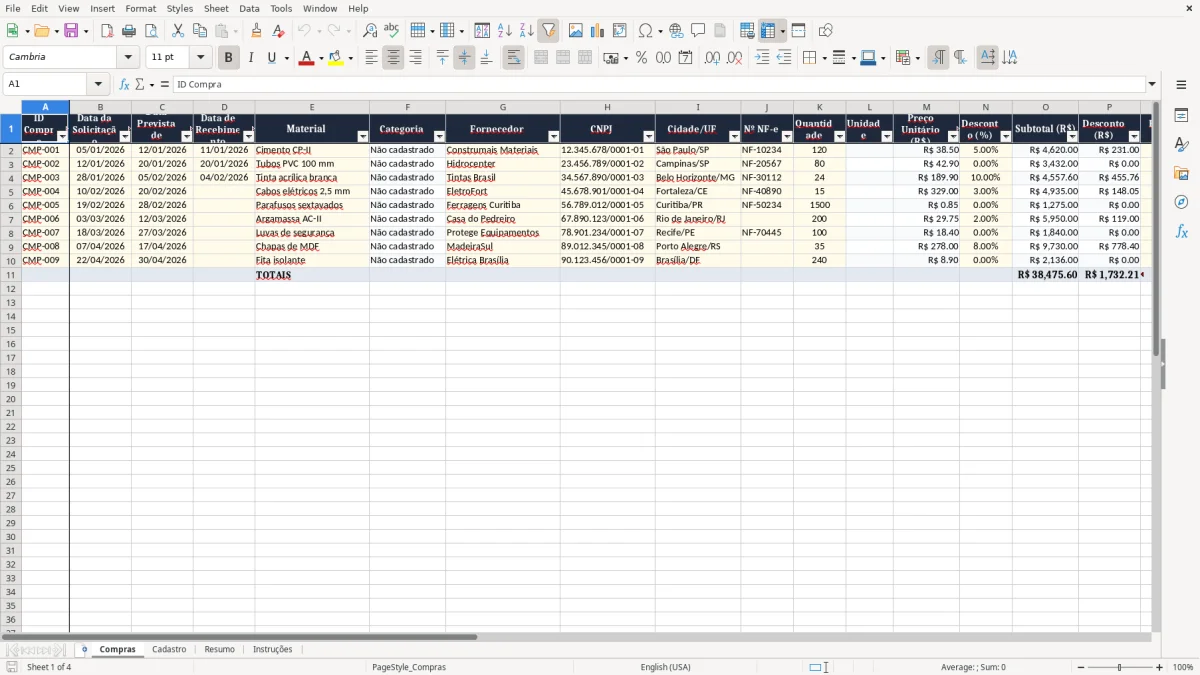The image size is (1200, 675).
Task: Switch to the Resumo sheet tab
Action: [x=220, y=650]
